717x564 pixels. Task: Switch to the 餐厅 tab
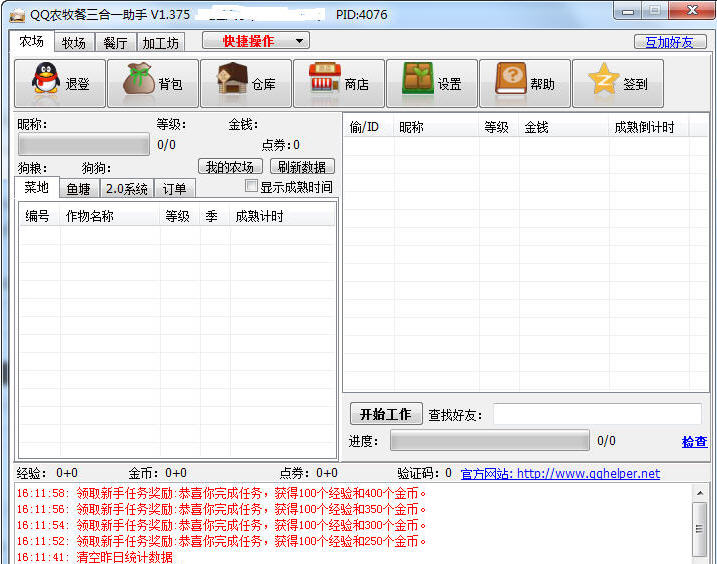click(116, 43)
